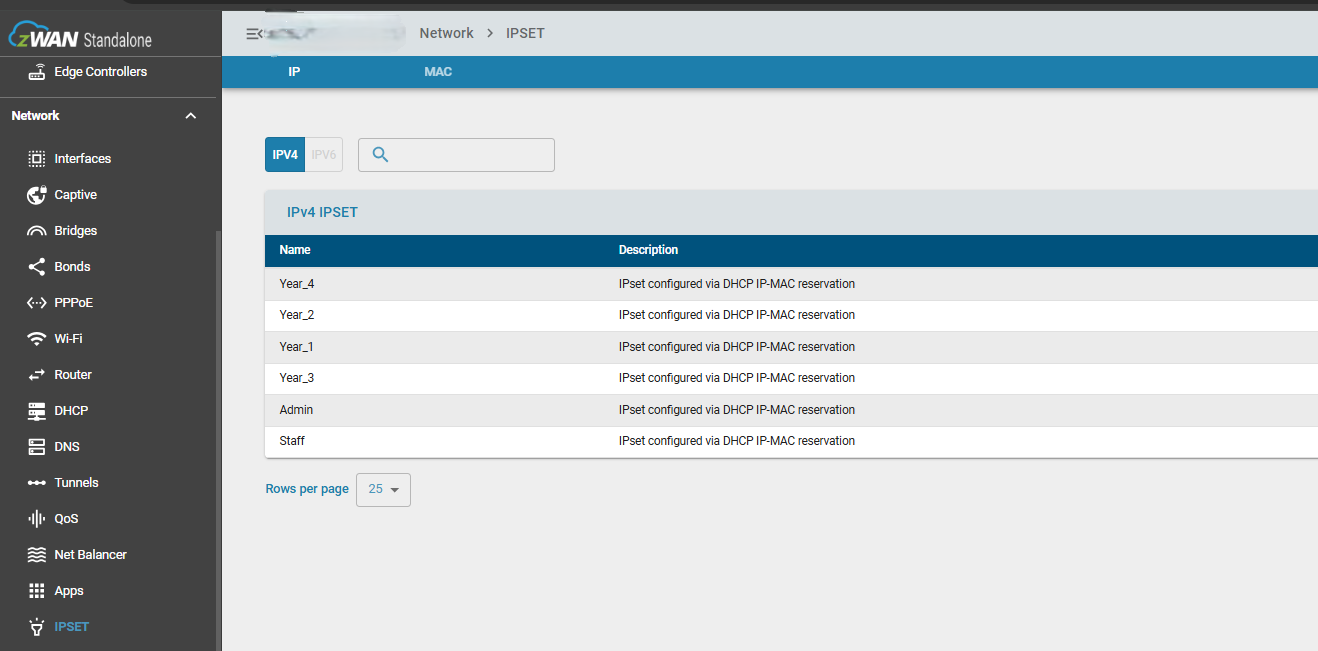The height and width of the screenshot is (651, 1318).
Task: Click the Captive portal globe icon
Action: pyautogui.click(x=37, y=195)
